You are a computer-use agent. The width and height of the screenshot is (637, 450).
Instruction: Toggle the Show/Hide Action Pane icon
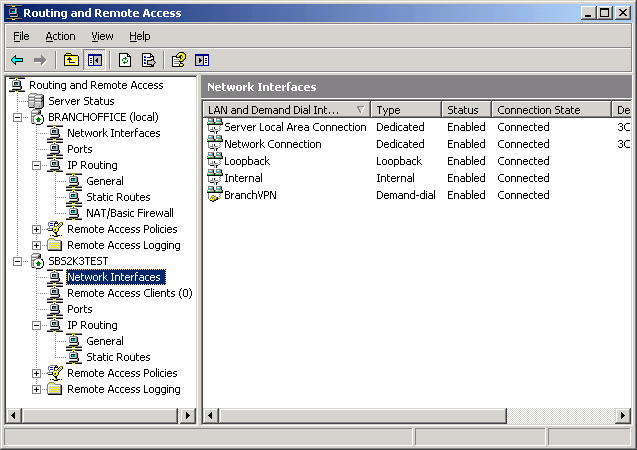pyautogui.click(x=202, y=61)
